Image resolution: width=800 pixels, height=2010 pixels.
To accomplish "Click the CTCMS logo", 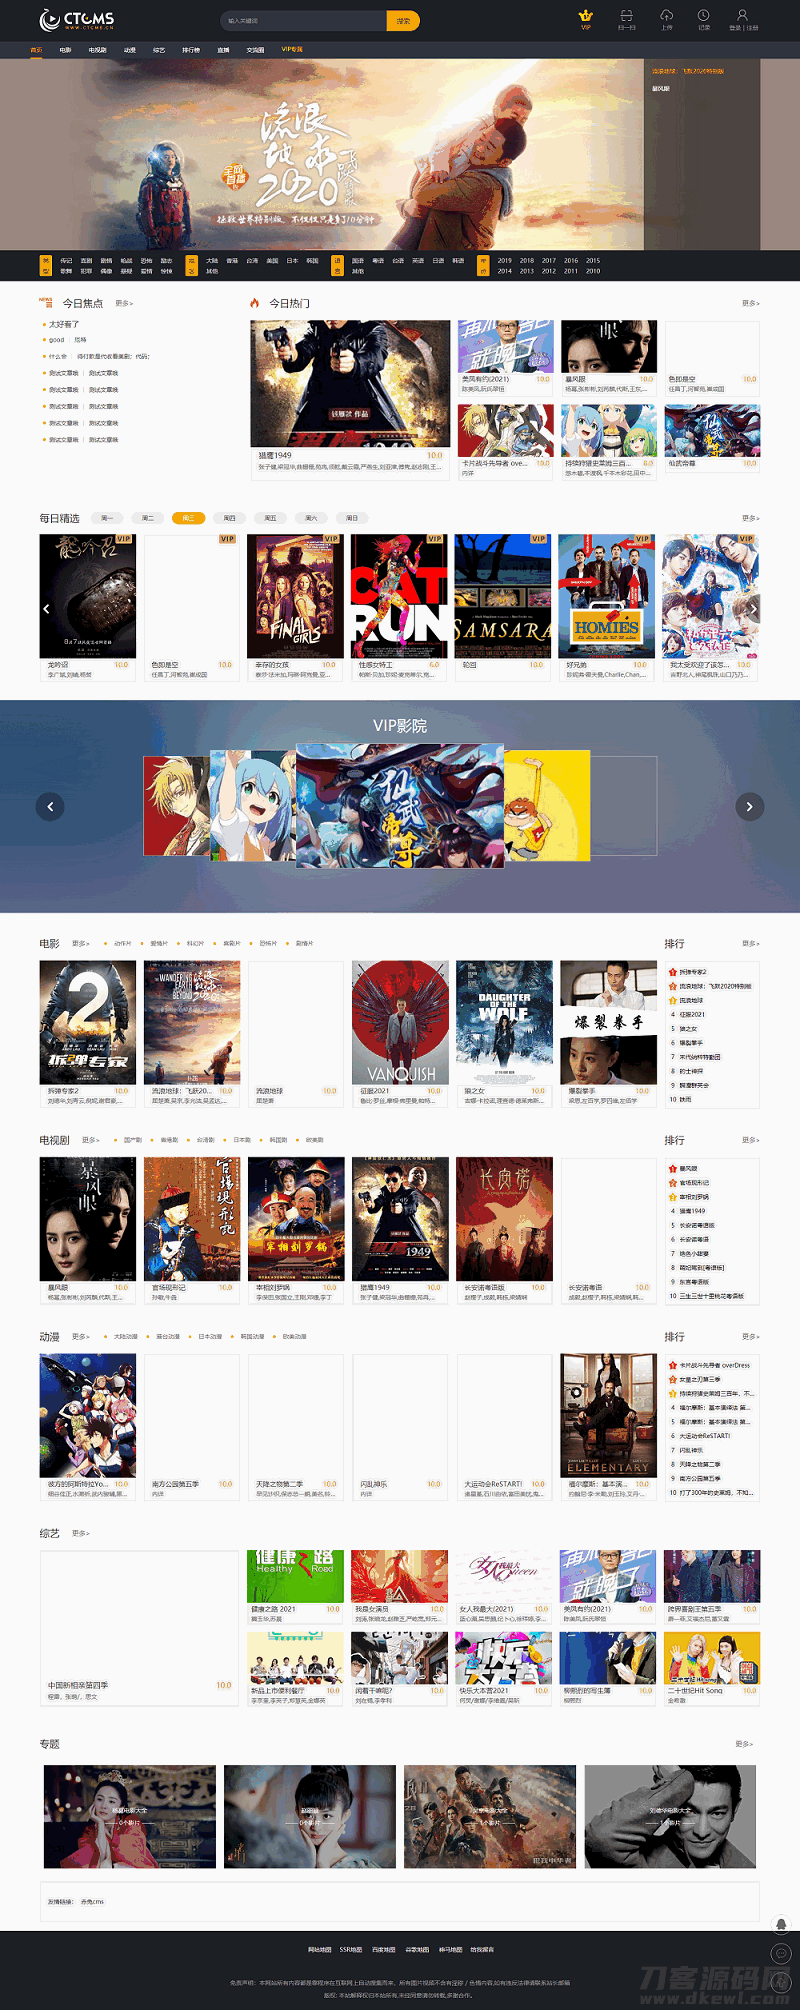I will click(x=77, y=20).
